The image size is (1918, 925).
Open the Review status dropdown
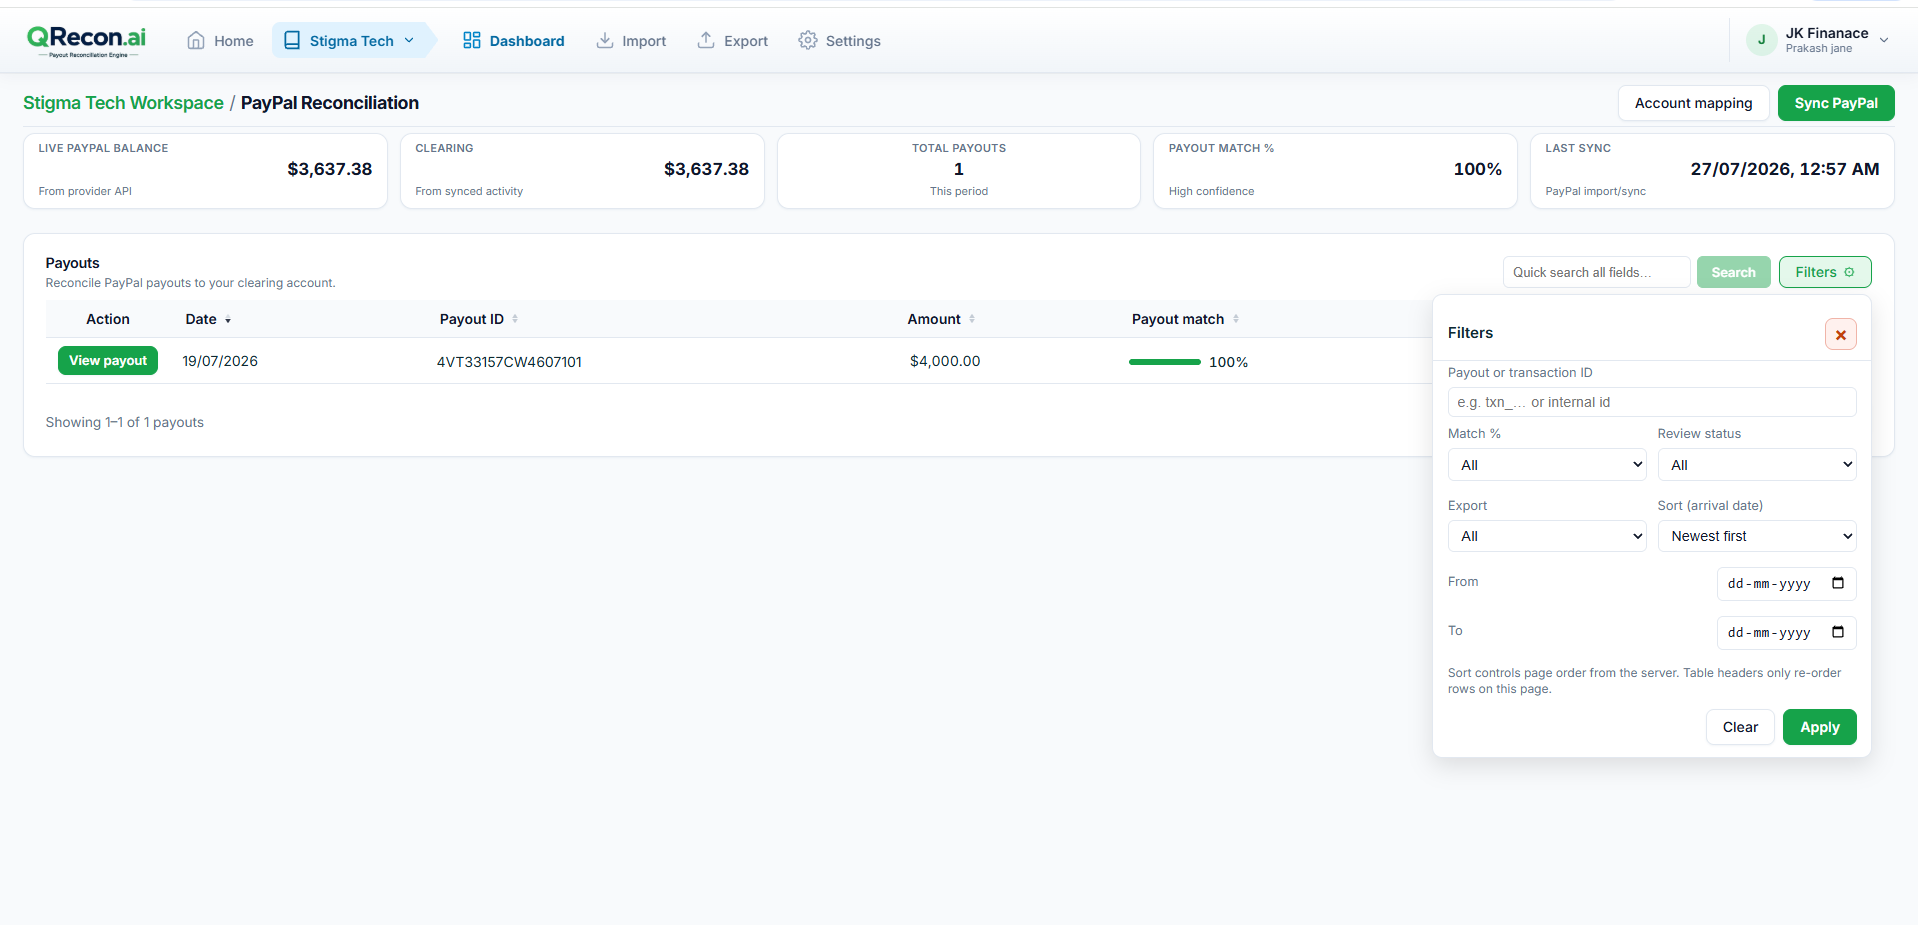click(1756, 465)
